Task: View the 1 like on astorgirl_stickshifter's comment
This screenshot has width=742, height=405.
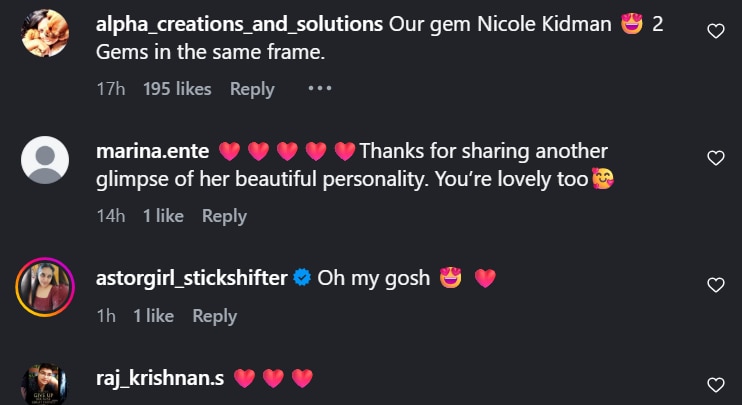Action: pyautogui.click(x=153, y=316)
